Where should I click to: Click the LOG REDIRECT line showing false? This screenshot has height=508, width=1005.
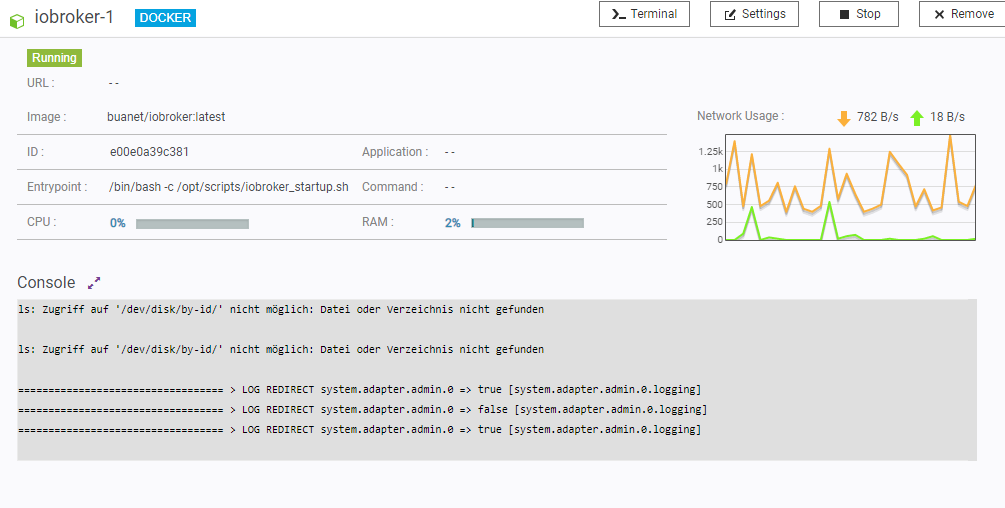click(x=362, y=409)
